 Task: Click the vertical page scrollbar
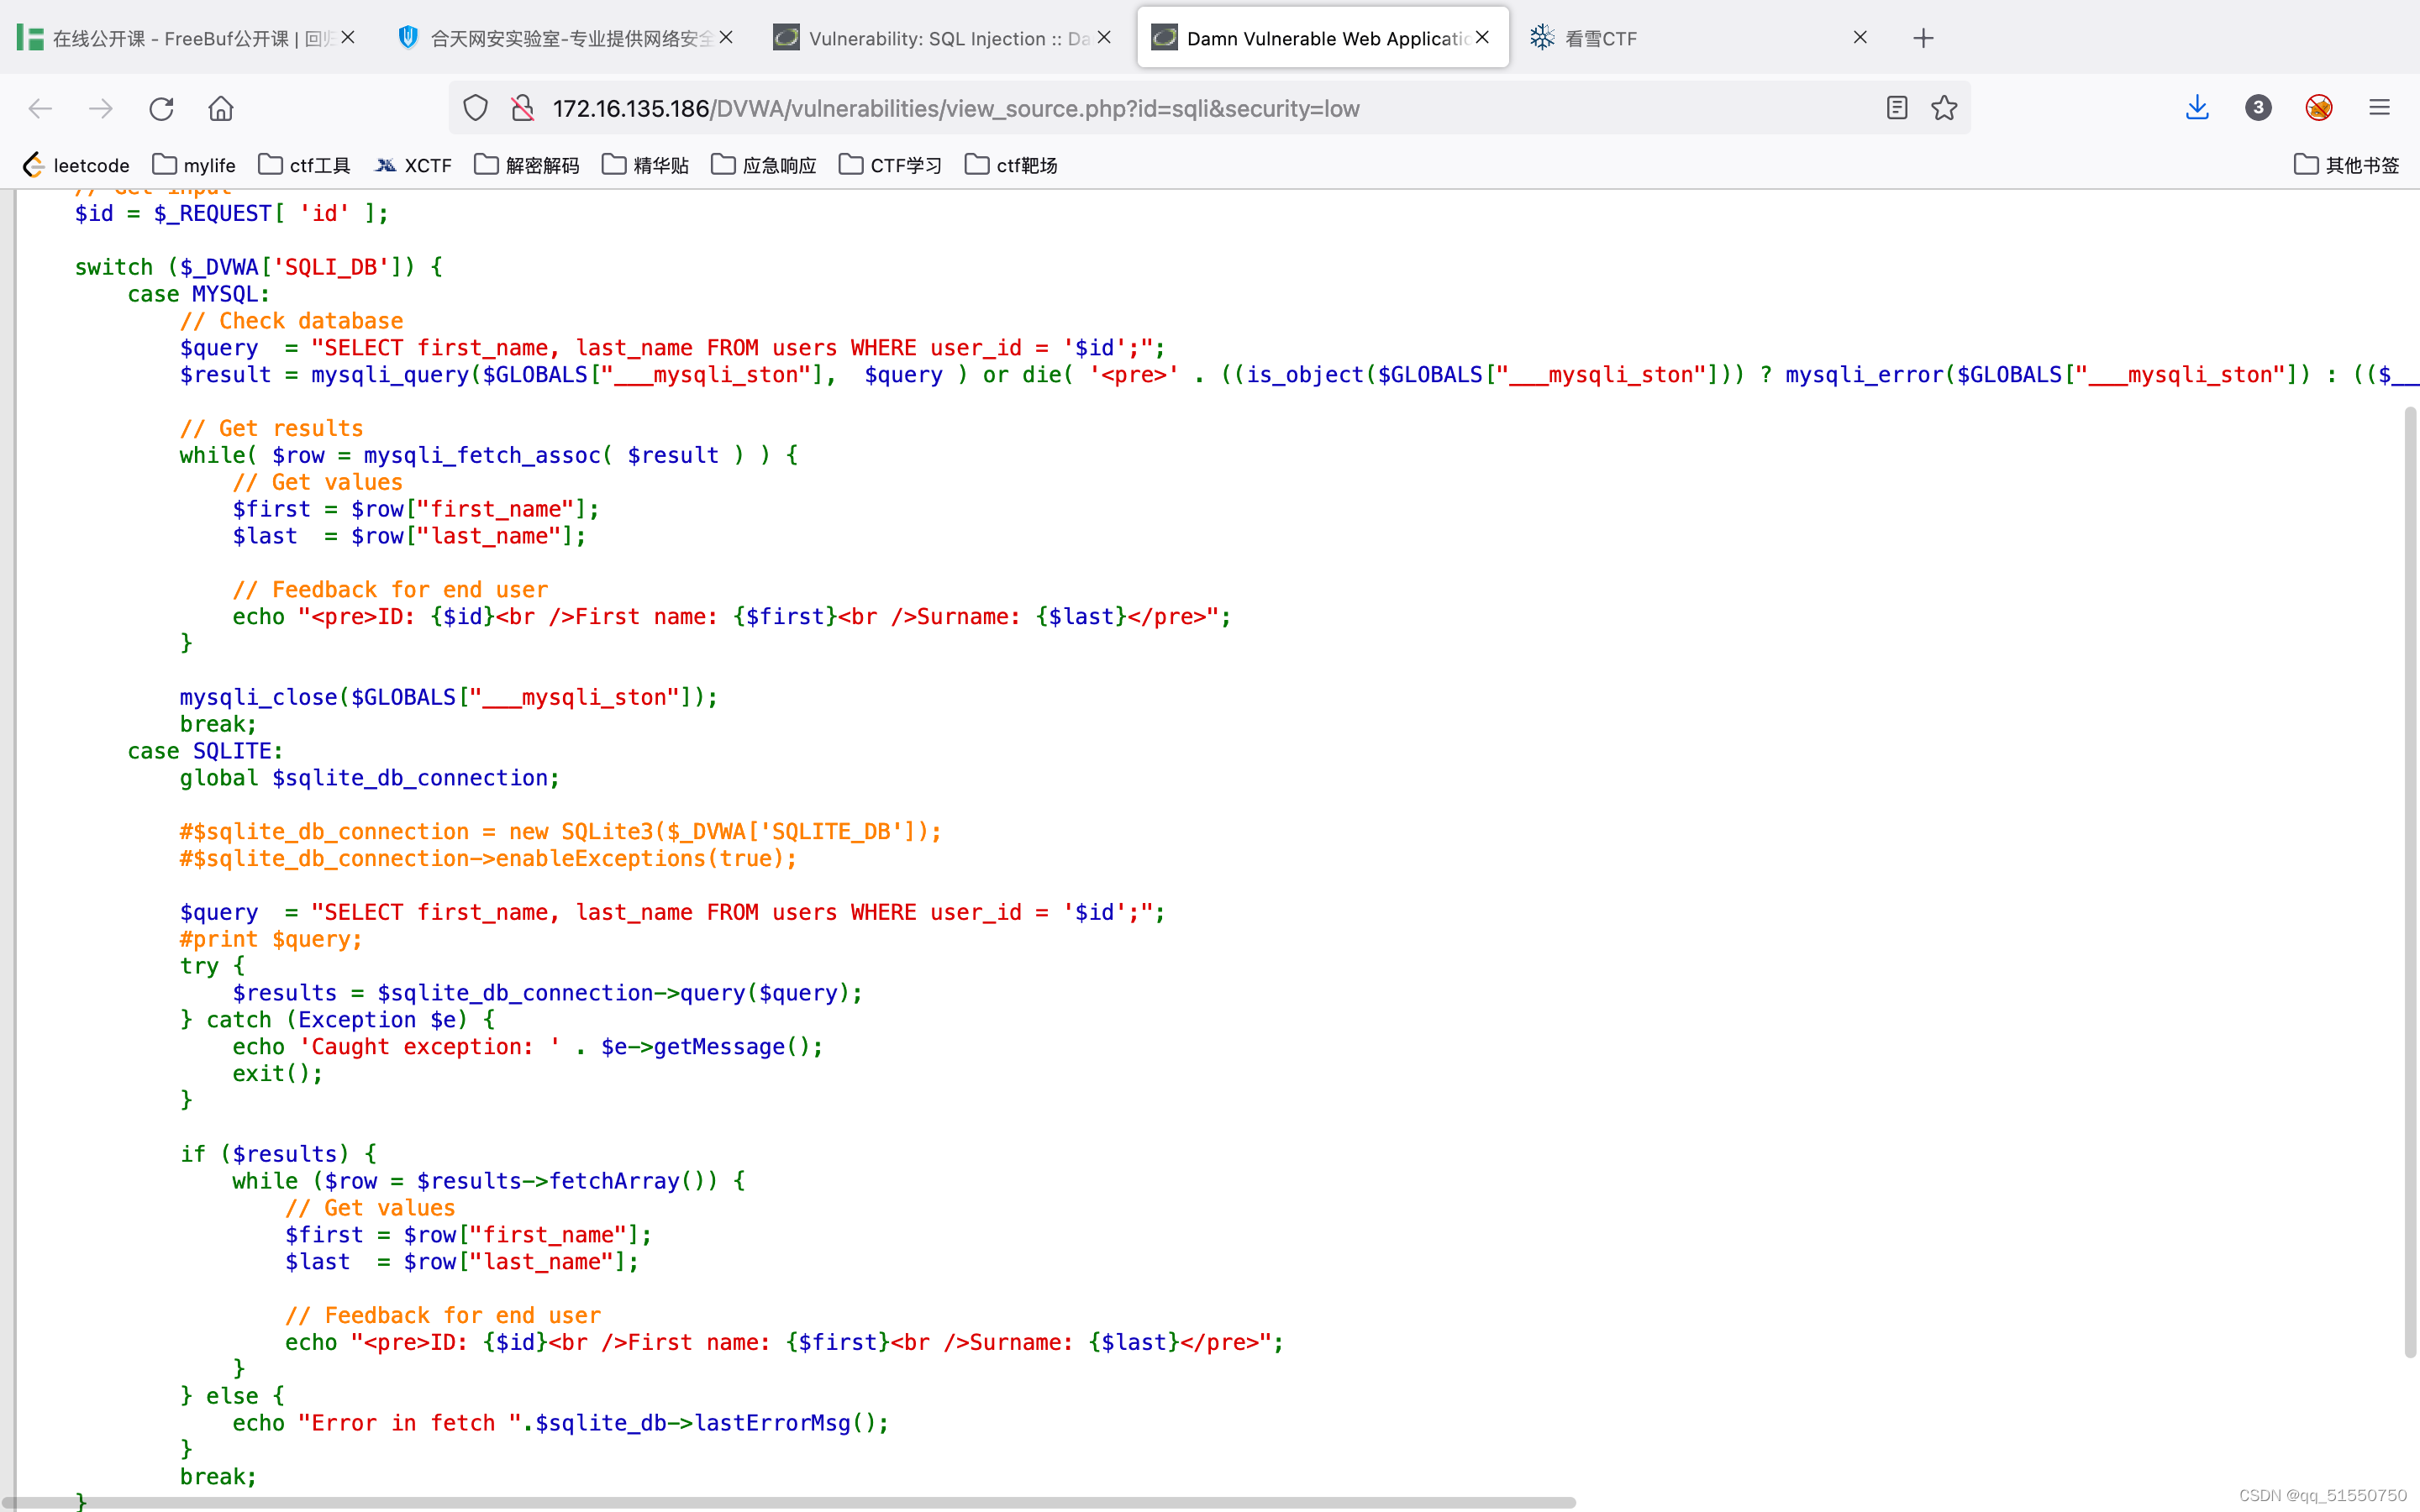pyautogui.click(x=2410, y=880)
